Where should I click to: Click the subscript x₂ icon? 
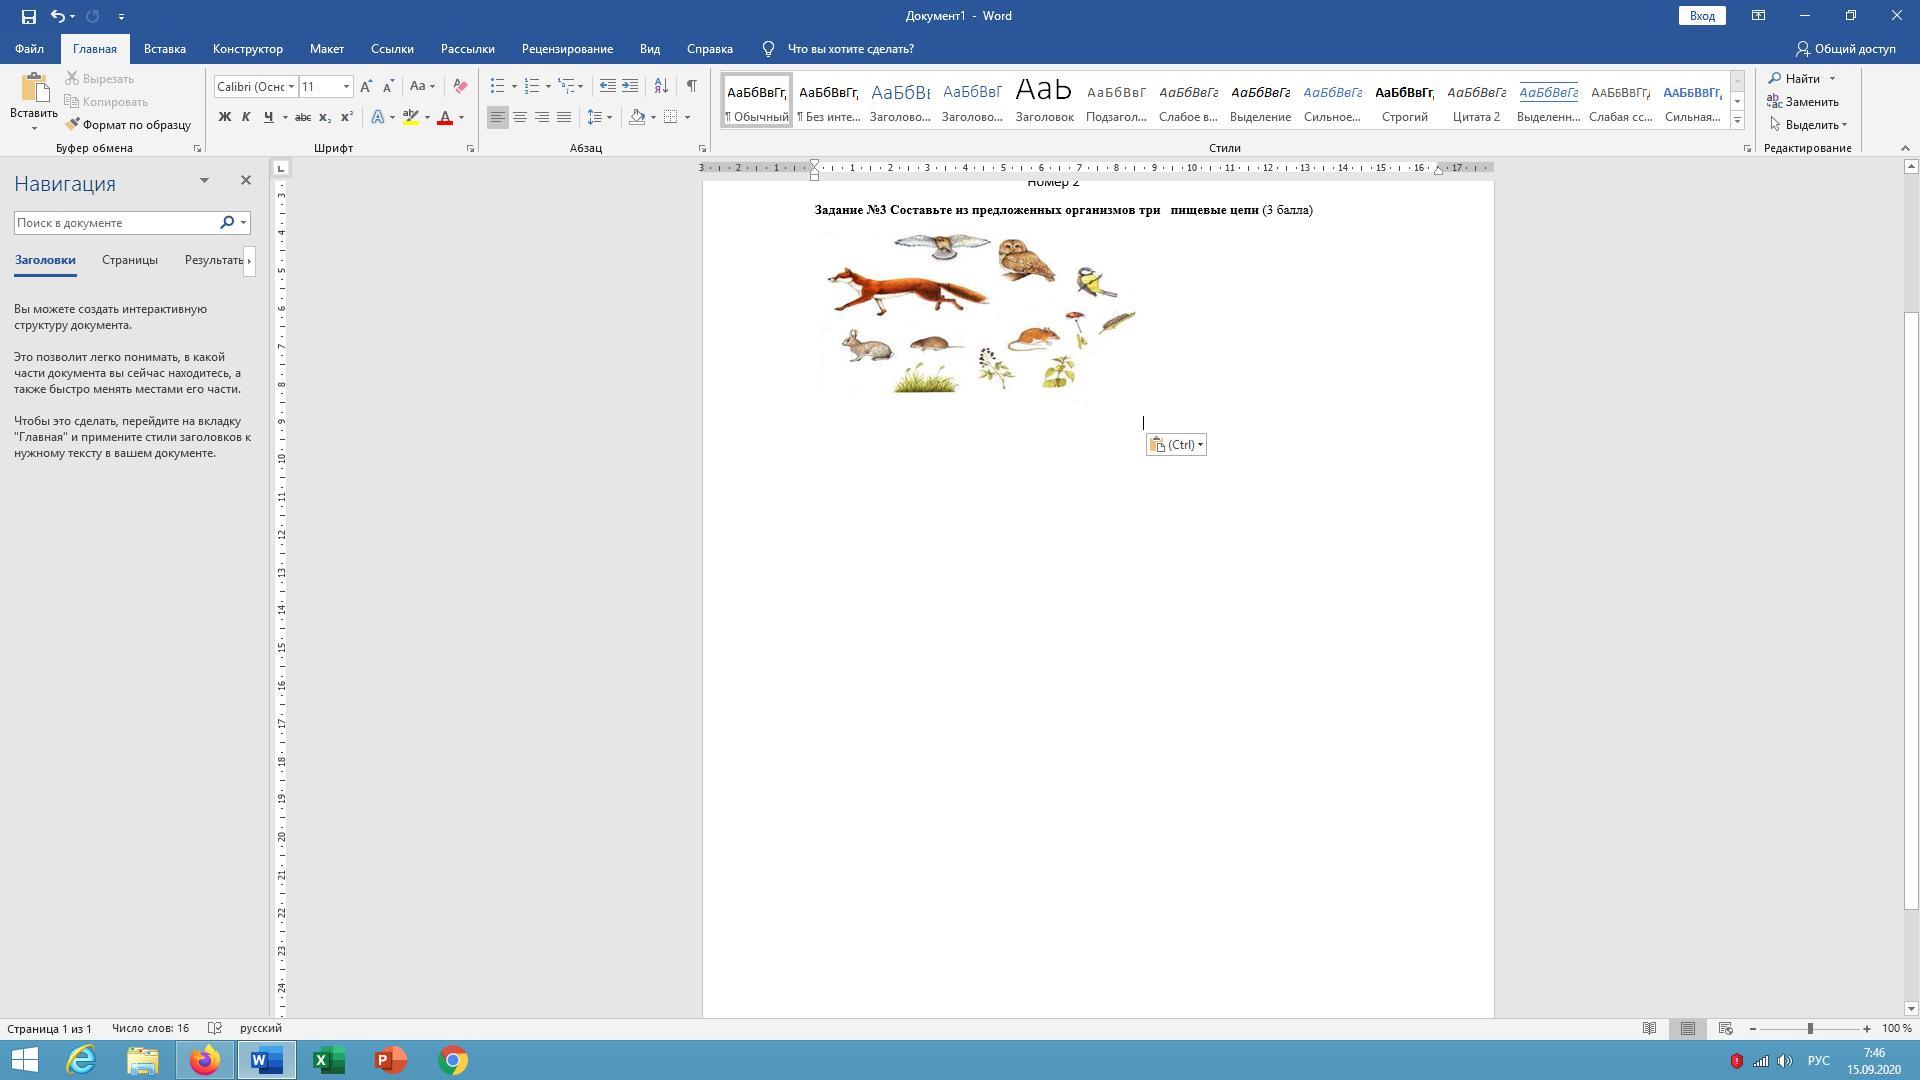[324, 117]
